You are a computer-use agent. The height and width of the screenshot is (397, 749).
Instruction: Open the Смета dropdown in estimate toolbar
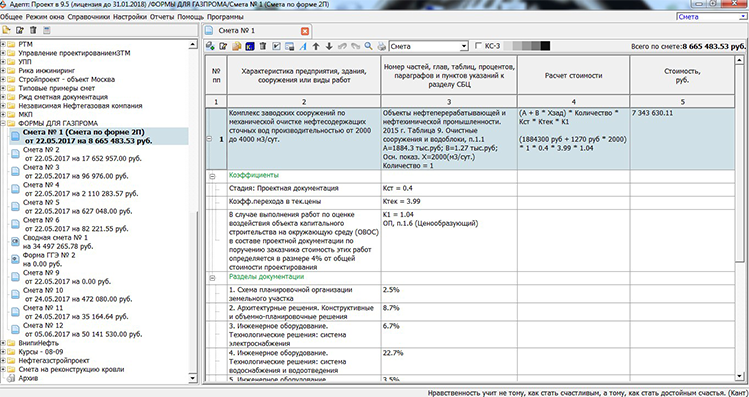tap(464, 46)
